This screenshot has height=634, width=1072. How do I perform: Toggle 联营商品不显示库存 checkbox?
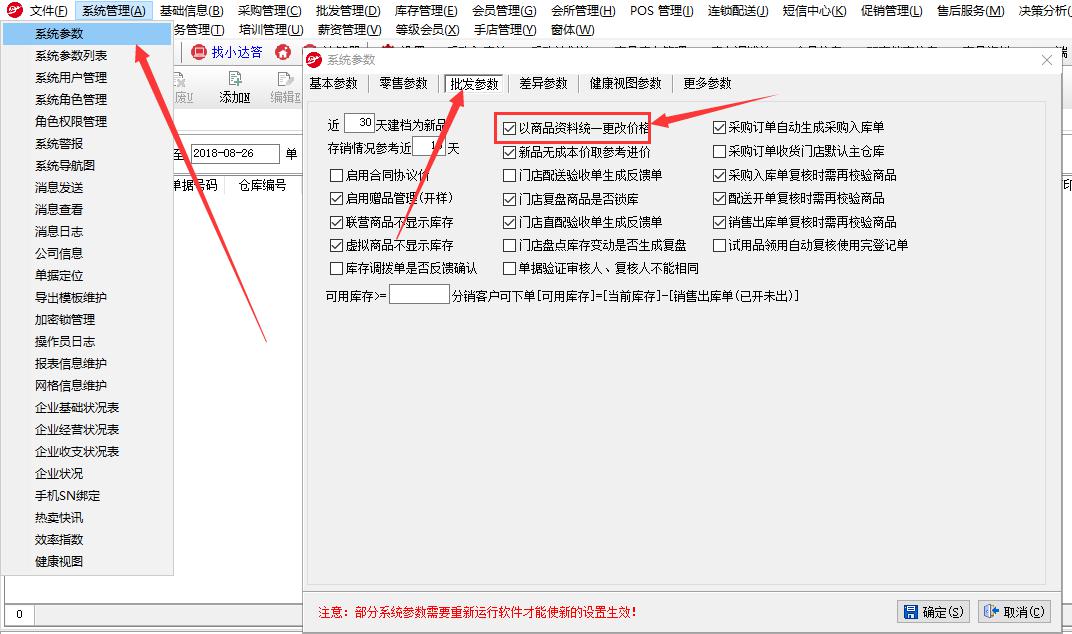(336, 222)
